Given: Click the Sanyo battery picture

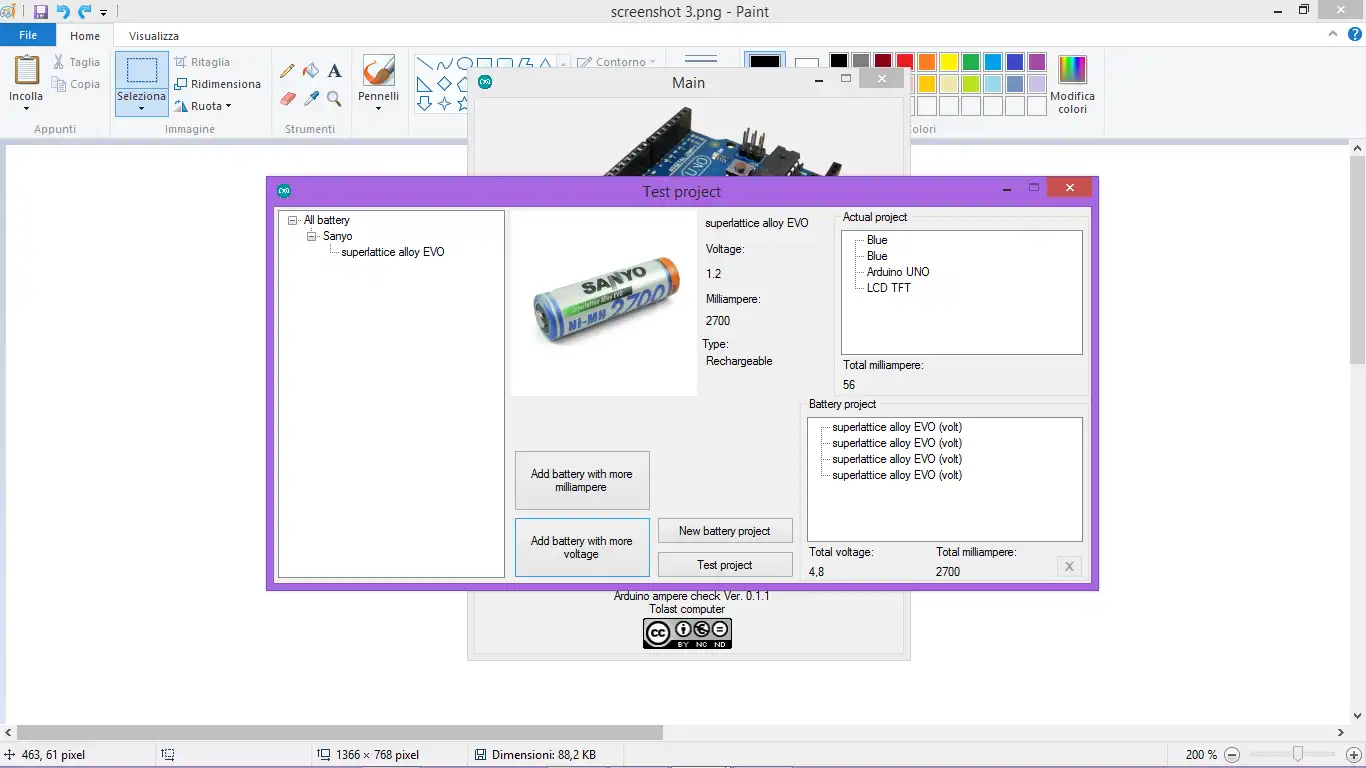Looking at the screenshot, I should pyautogui.click(x=604, y=303).
